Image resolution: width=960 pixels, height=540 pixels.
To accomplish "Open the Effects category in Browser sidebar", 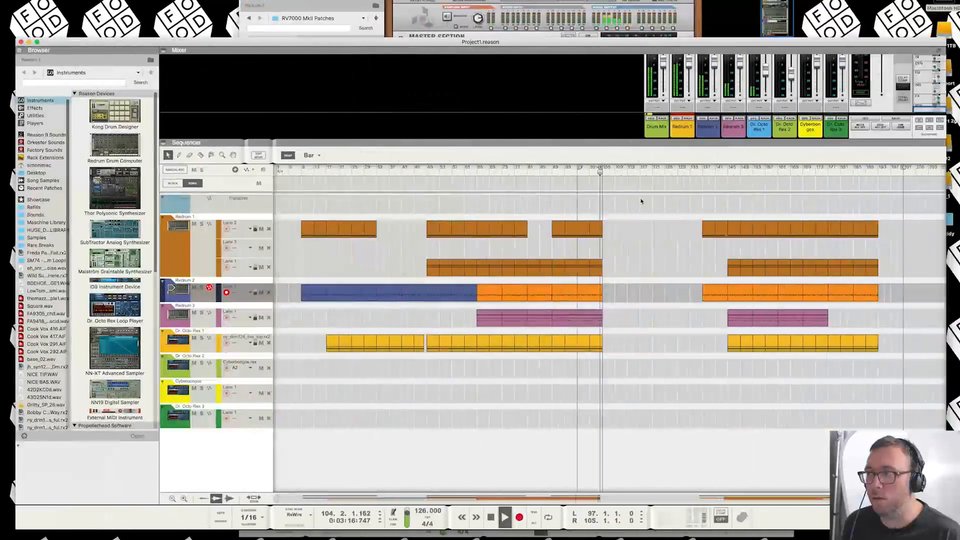I will (35, 108).
